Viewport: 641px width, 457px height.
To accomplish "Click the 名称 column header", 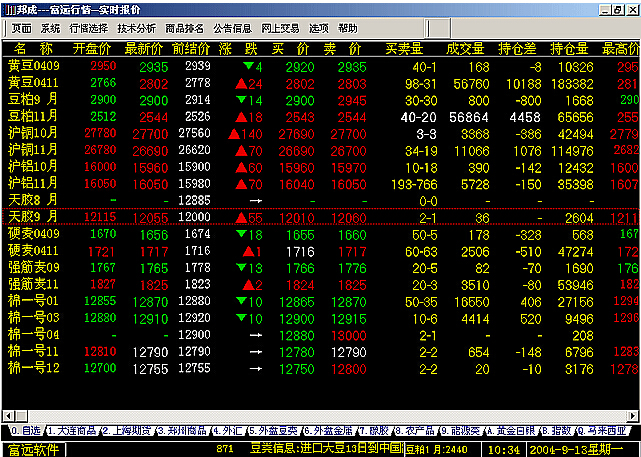I will click(x=33, y=49).
